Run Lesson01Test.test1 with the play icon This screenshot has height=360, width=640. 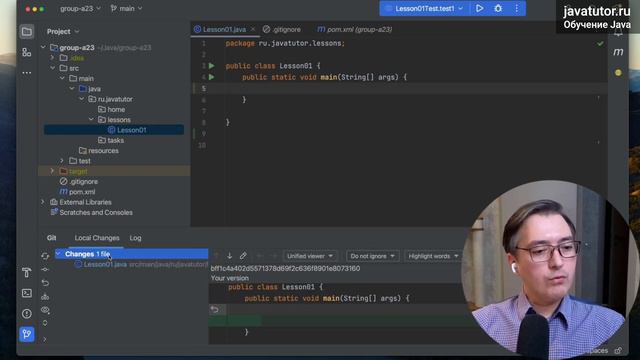pos(480,8)
